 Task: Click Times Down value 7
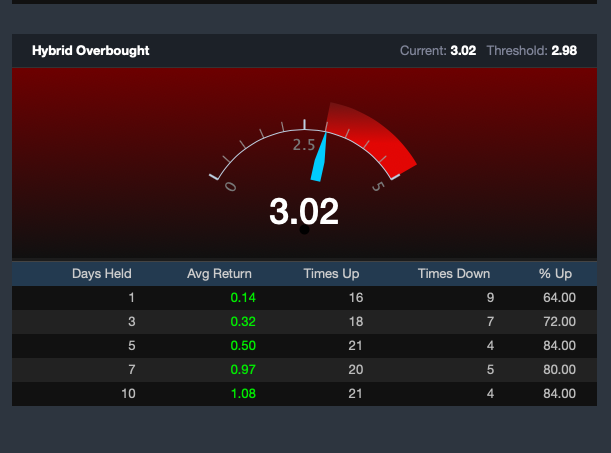(x=490, y=322)
